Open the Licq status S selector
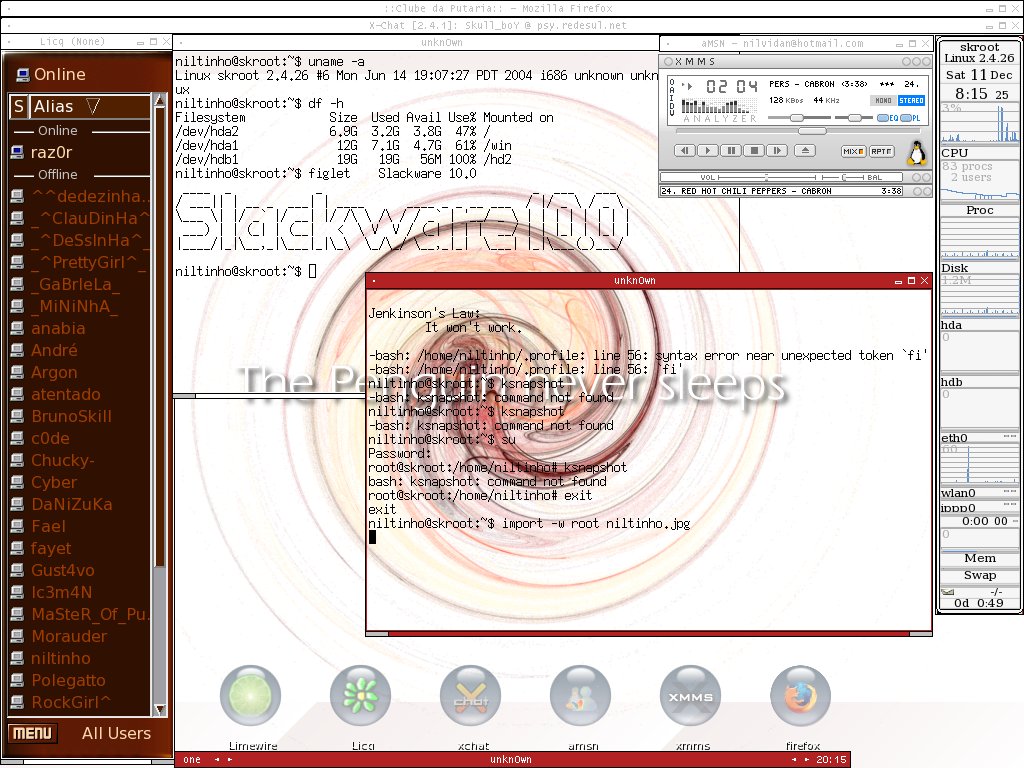Image resolution: width=1024 pixels, height=768 pixels. (18, 106)
